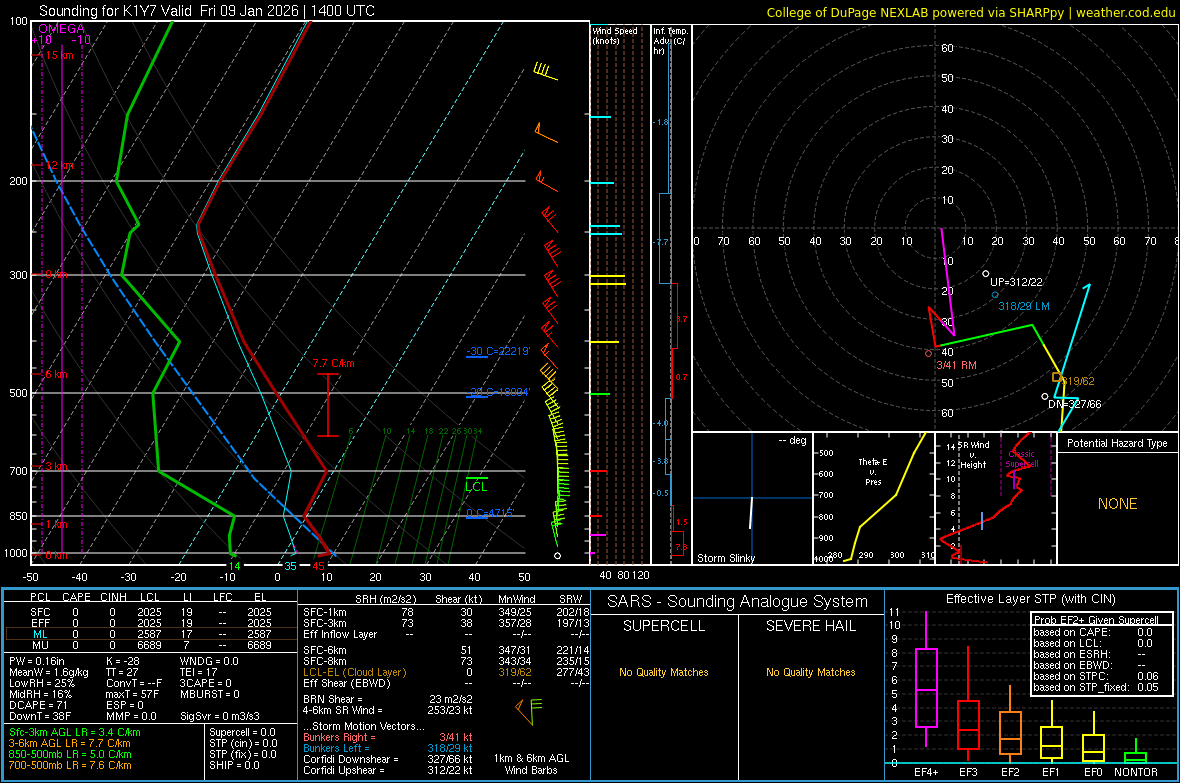Select the SFC parcel row in parcel table
The image size is (1180, 783).
coord(151,612)
